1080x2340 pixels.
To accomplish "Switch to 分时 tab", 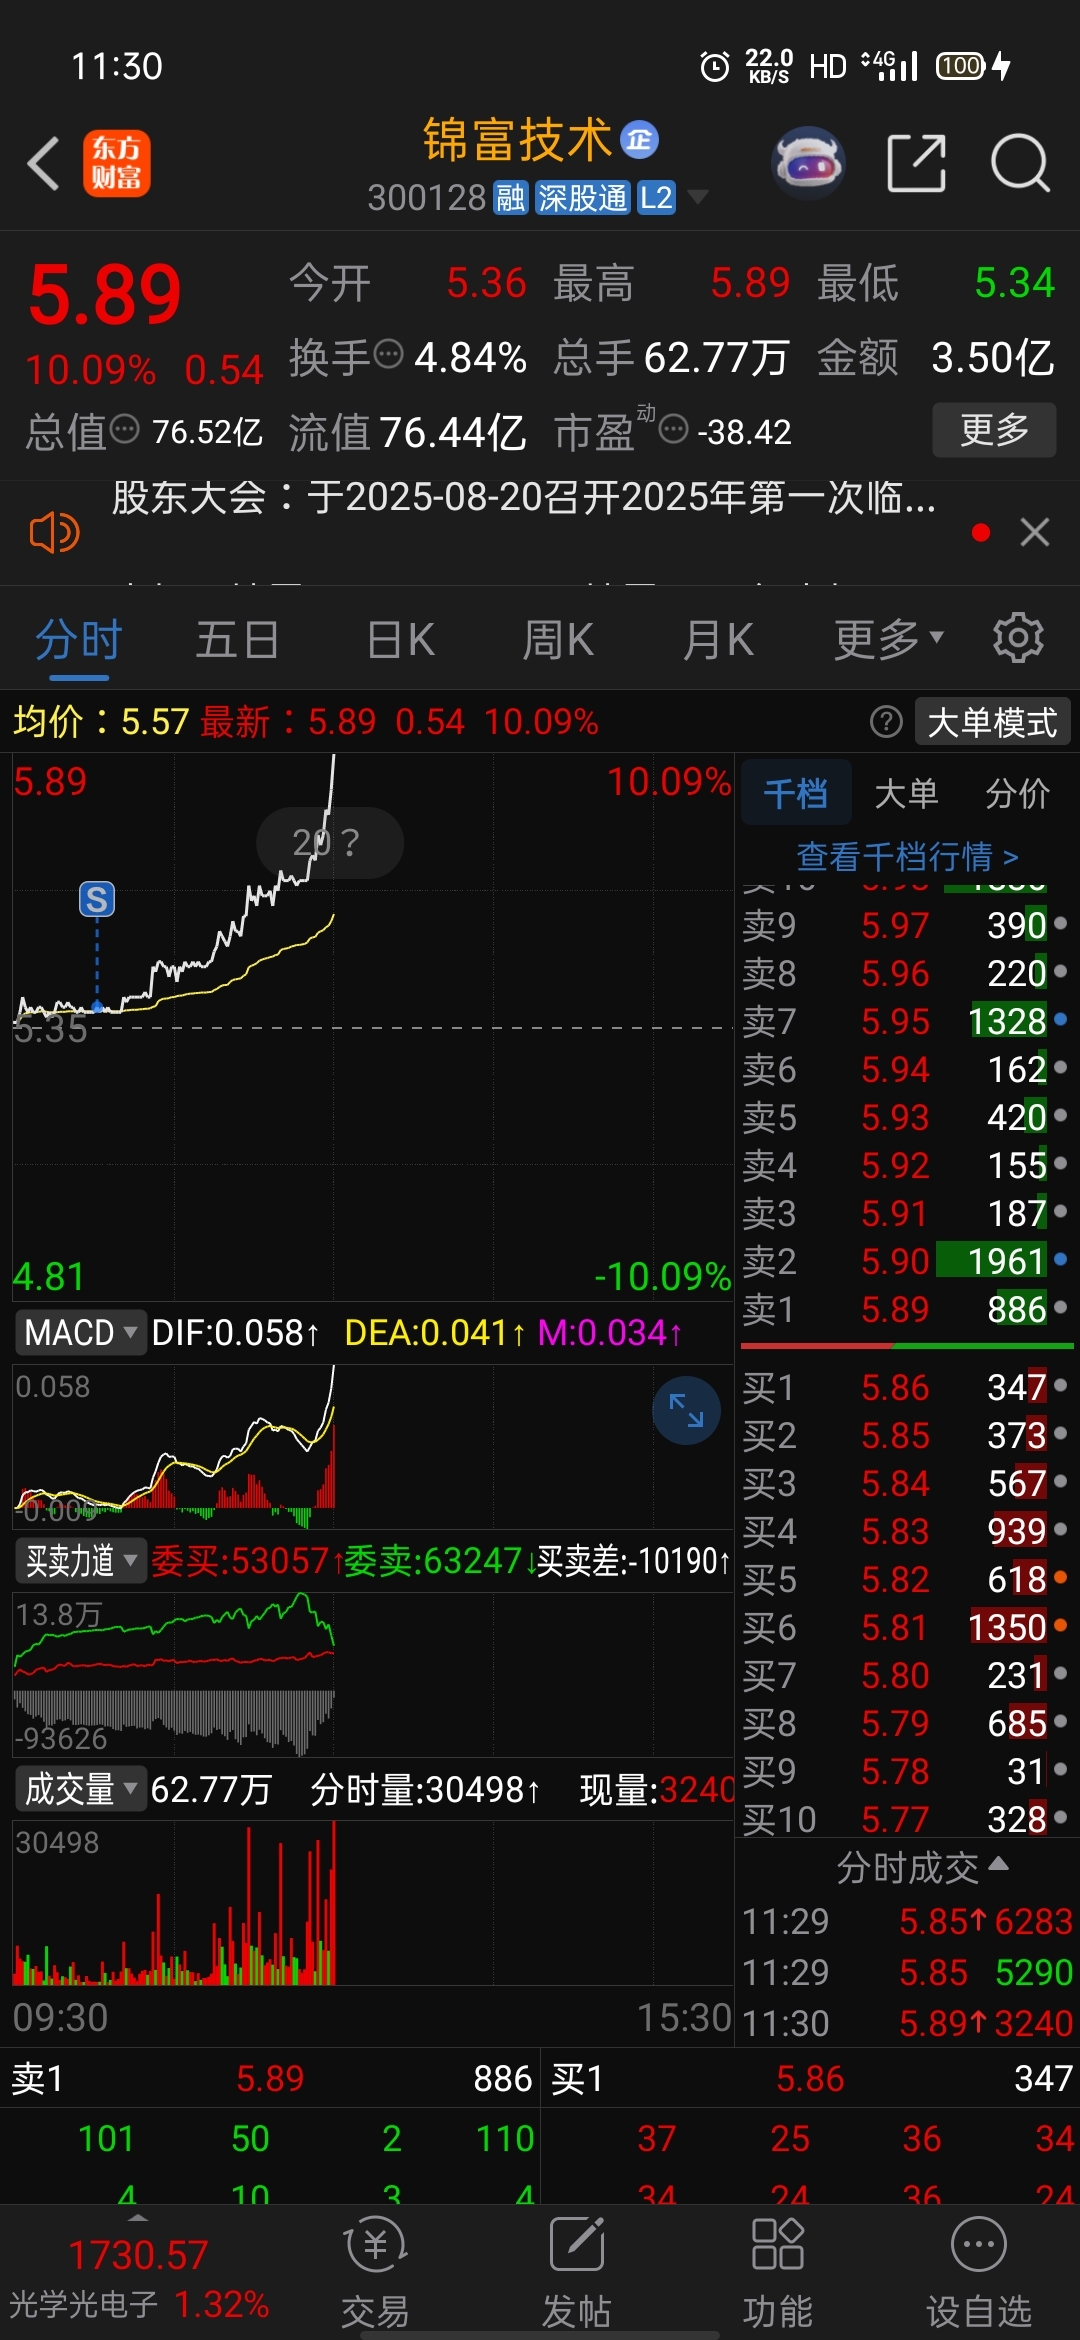I will (x=79, y=640).
